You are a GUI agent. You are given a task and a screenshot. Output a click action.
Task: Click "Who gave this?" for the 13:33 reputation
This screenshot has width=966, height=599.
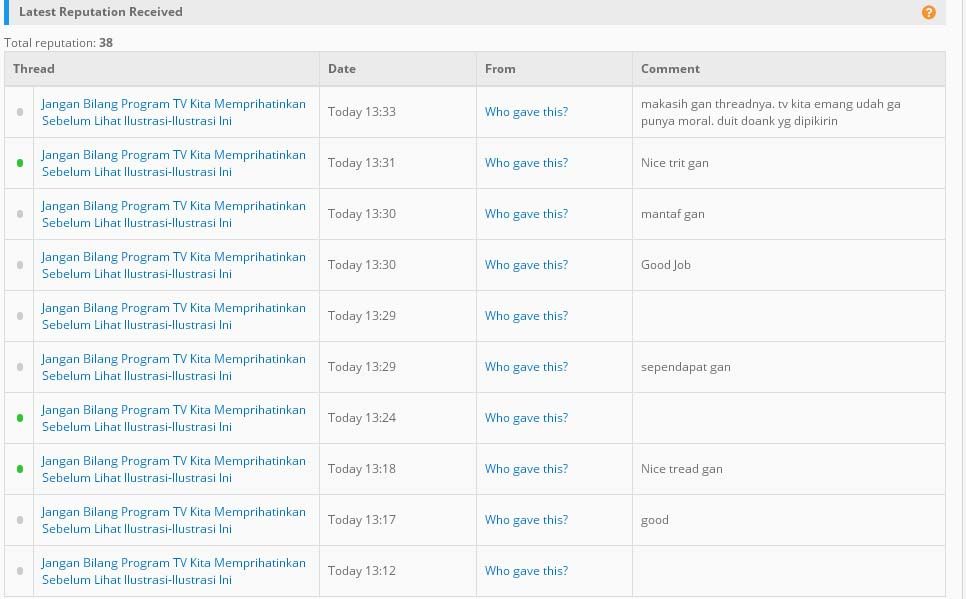(526, 112)
